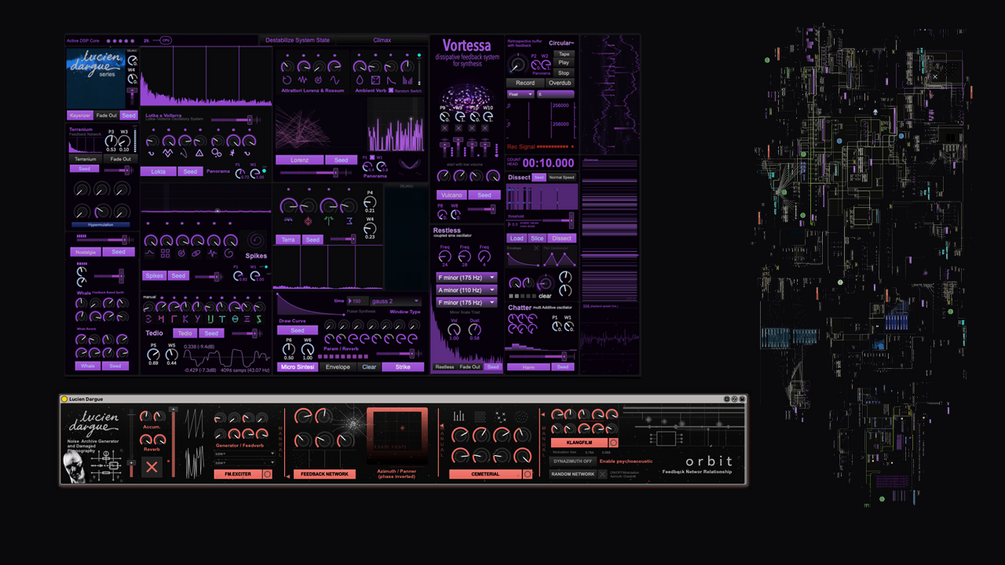Open the lower dropdown above FM.EXCITER
This screenshot has height=565, width=1005.
244,463
